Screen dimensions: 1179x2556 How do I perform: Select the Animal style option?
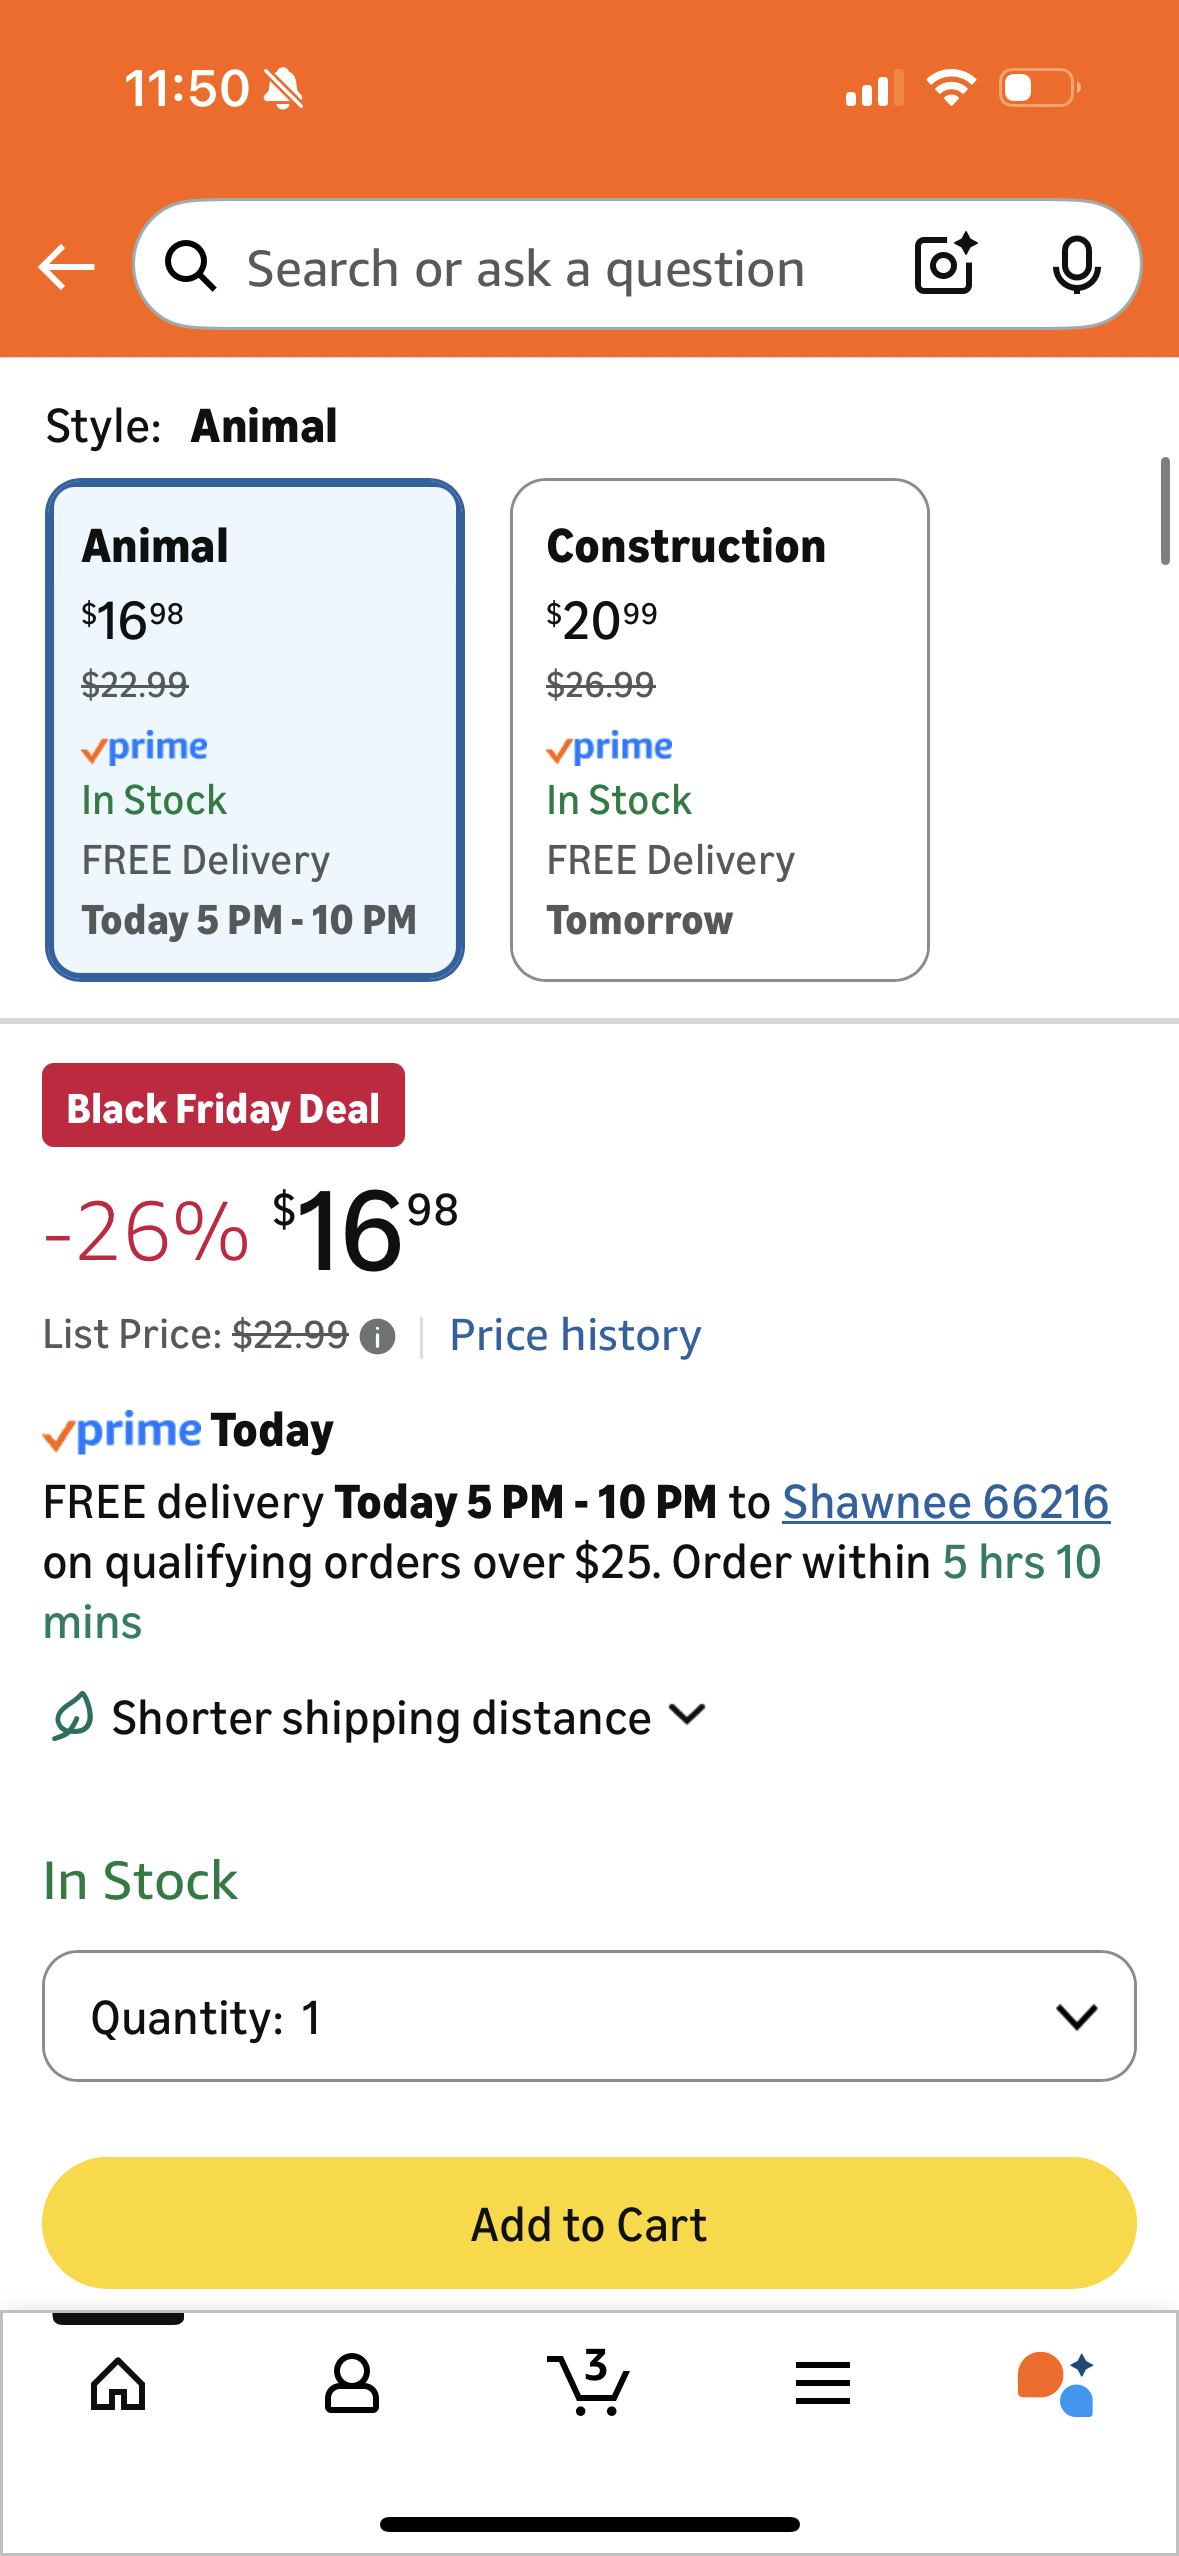point(255,730)
